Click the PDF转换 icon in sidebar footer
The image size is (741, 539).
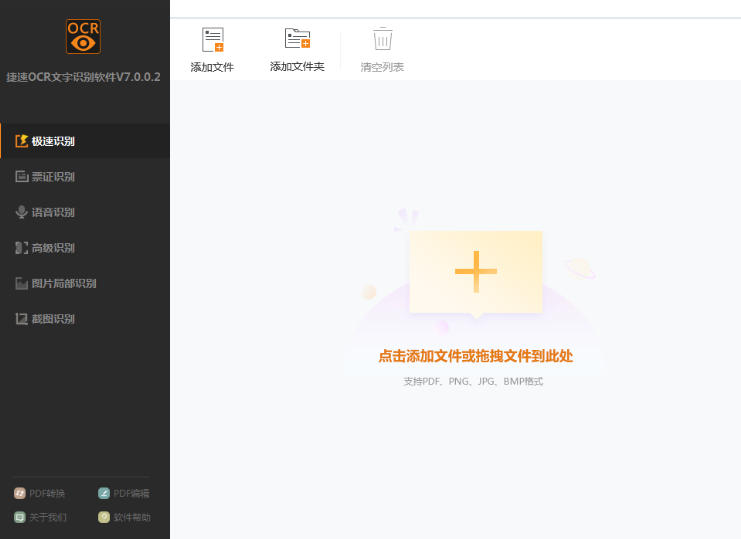click(19, 493)
